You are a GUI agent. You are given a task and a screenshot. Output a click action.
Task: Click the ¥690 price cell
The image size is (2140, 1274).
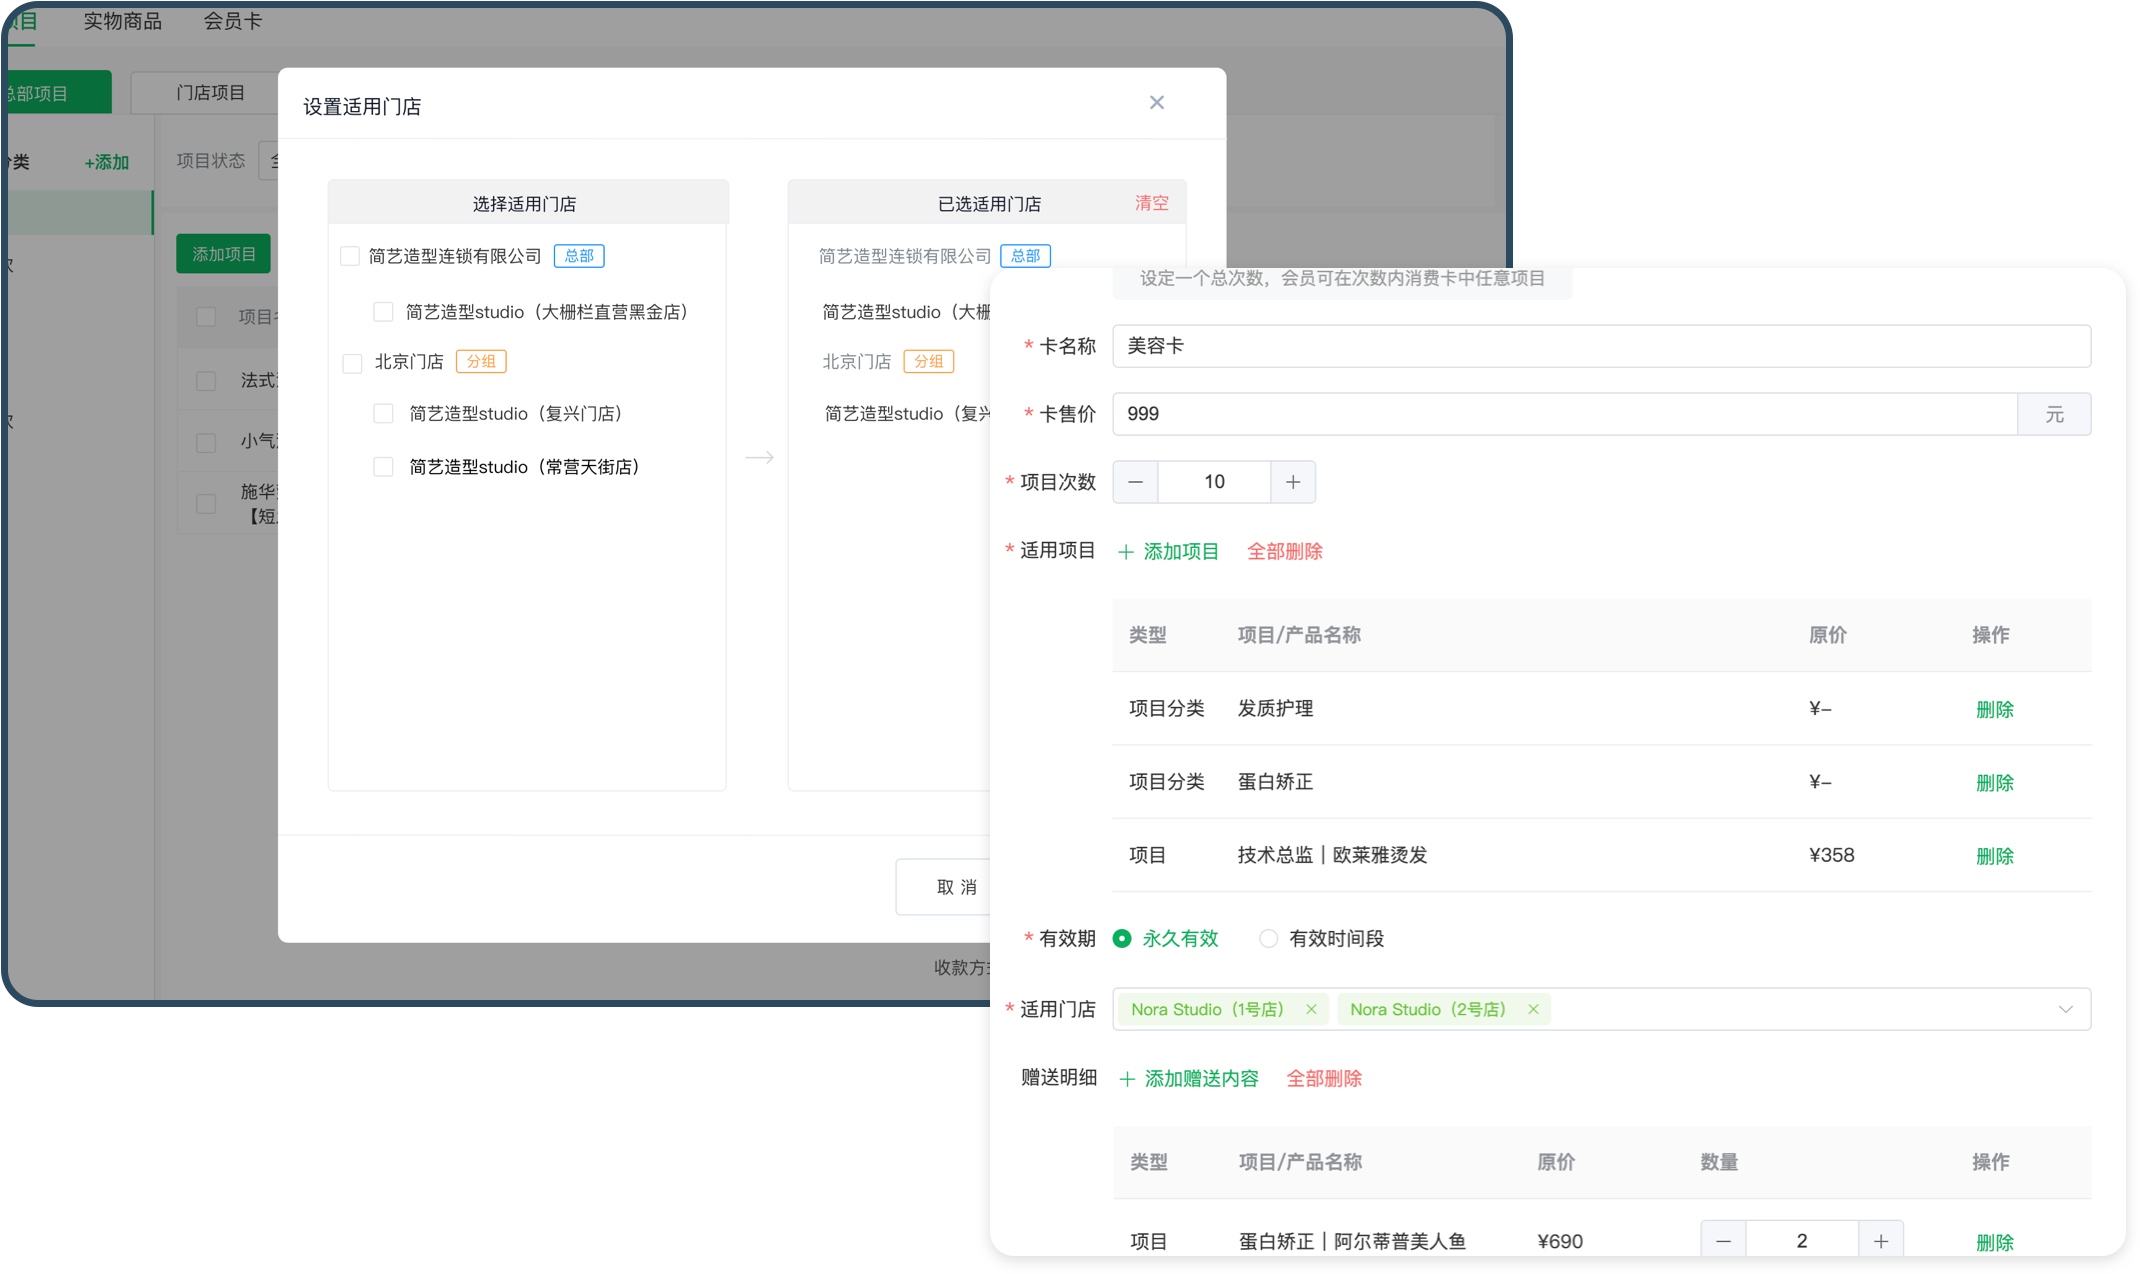(x=1560, y=1241)
